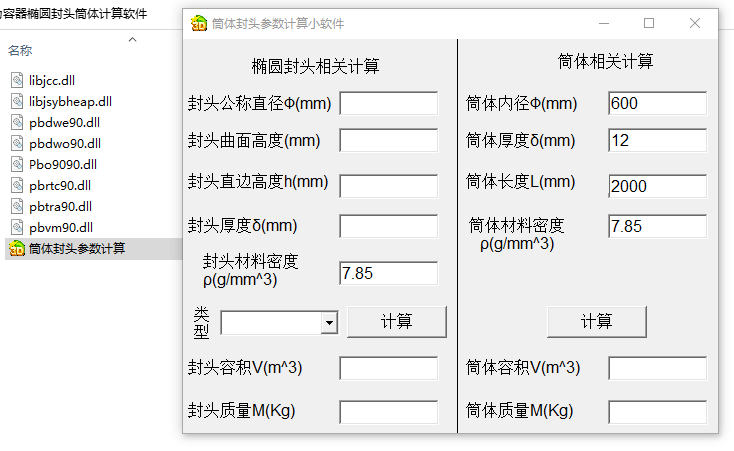This screenshot has height=451, width=734.
Task: Open the 类型 dropdown arrow
Action: [329, 323]
